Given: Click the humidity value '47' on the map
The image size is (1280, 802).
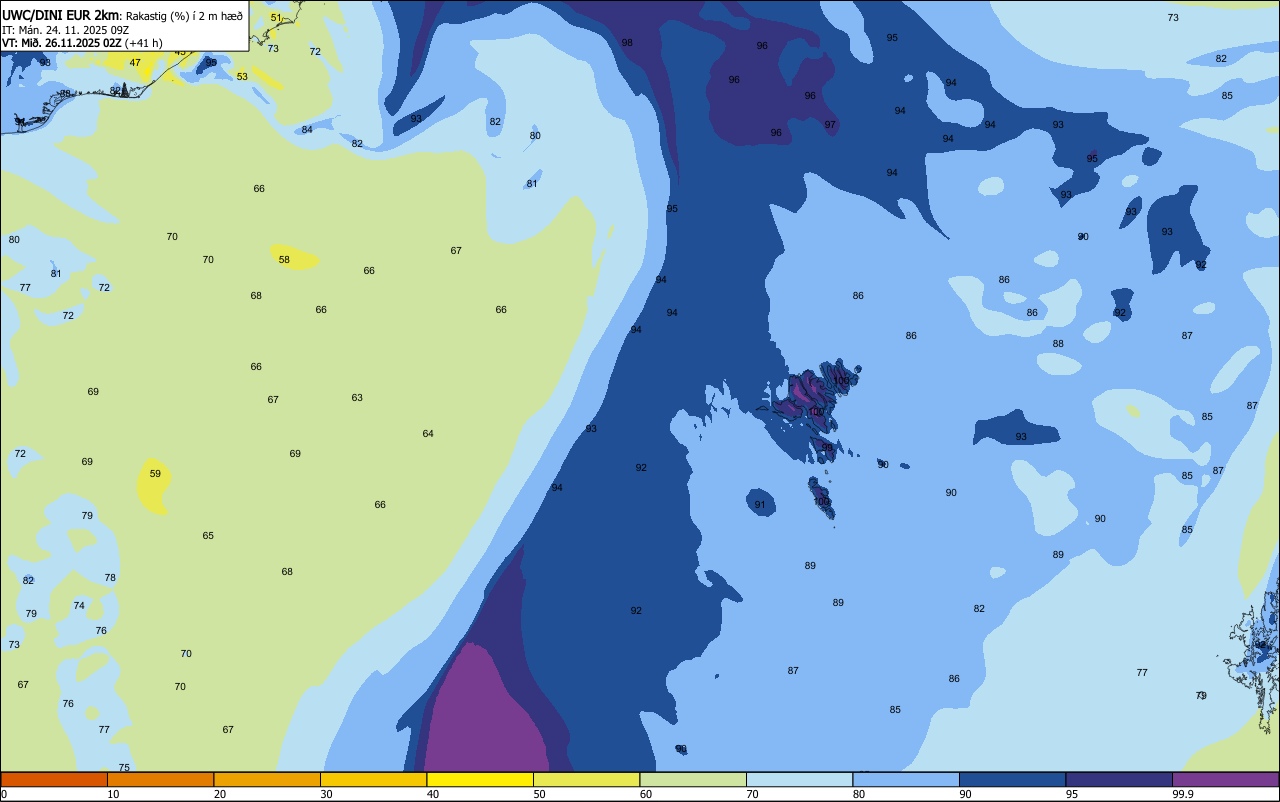Looking at the screenshot, I should click(x=135, y=62).
